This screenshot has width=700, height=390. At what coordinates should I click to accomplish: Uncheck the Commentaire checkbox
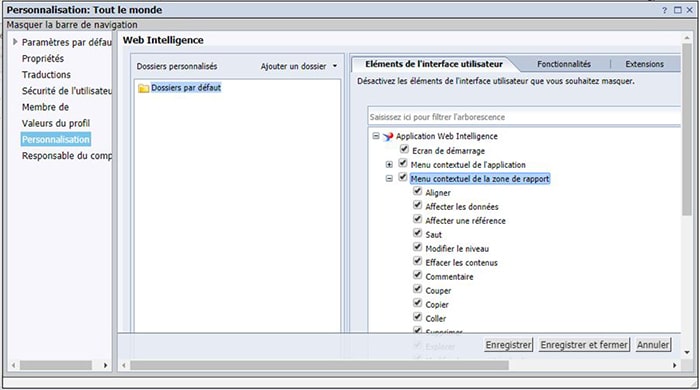417,275
